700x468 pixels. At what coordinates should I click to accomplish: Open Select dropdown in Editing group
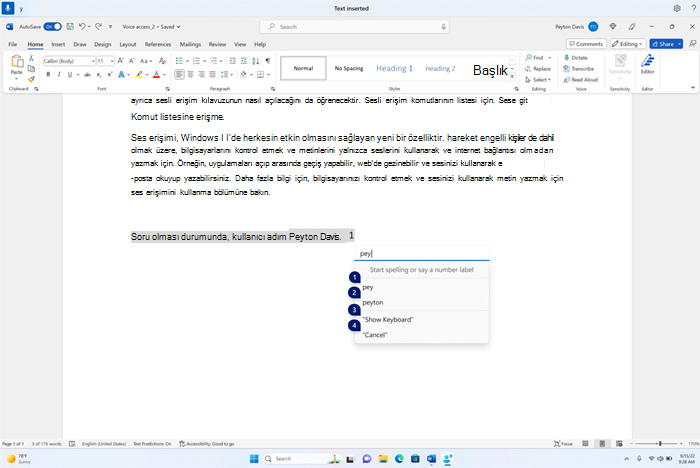pos(538,79)
